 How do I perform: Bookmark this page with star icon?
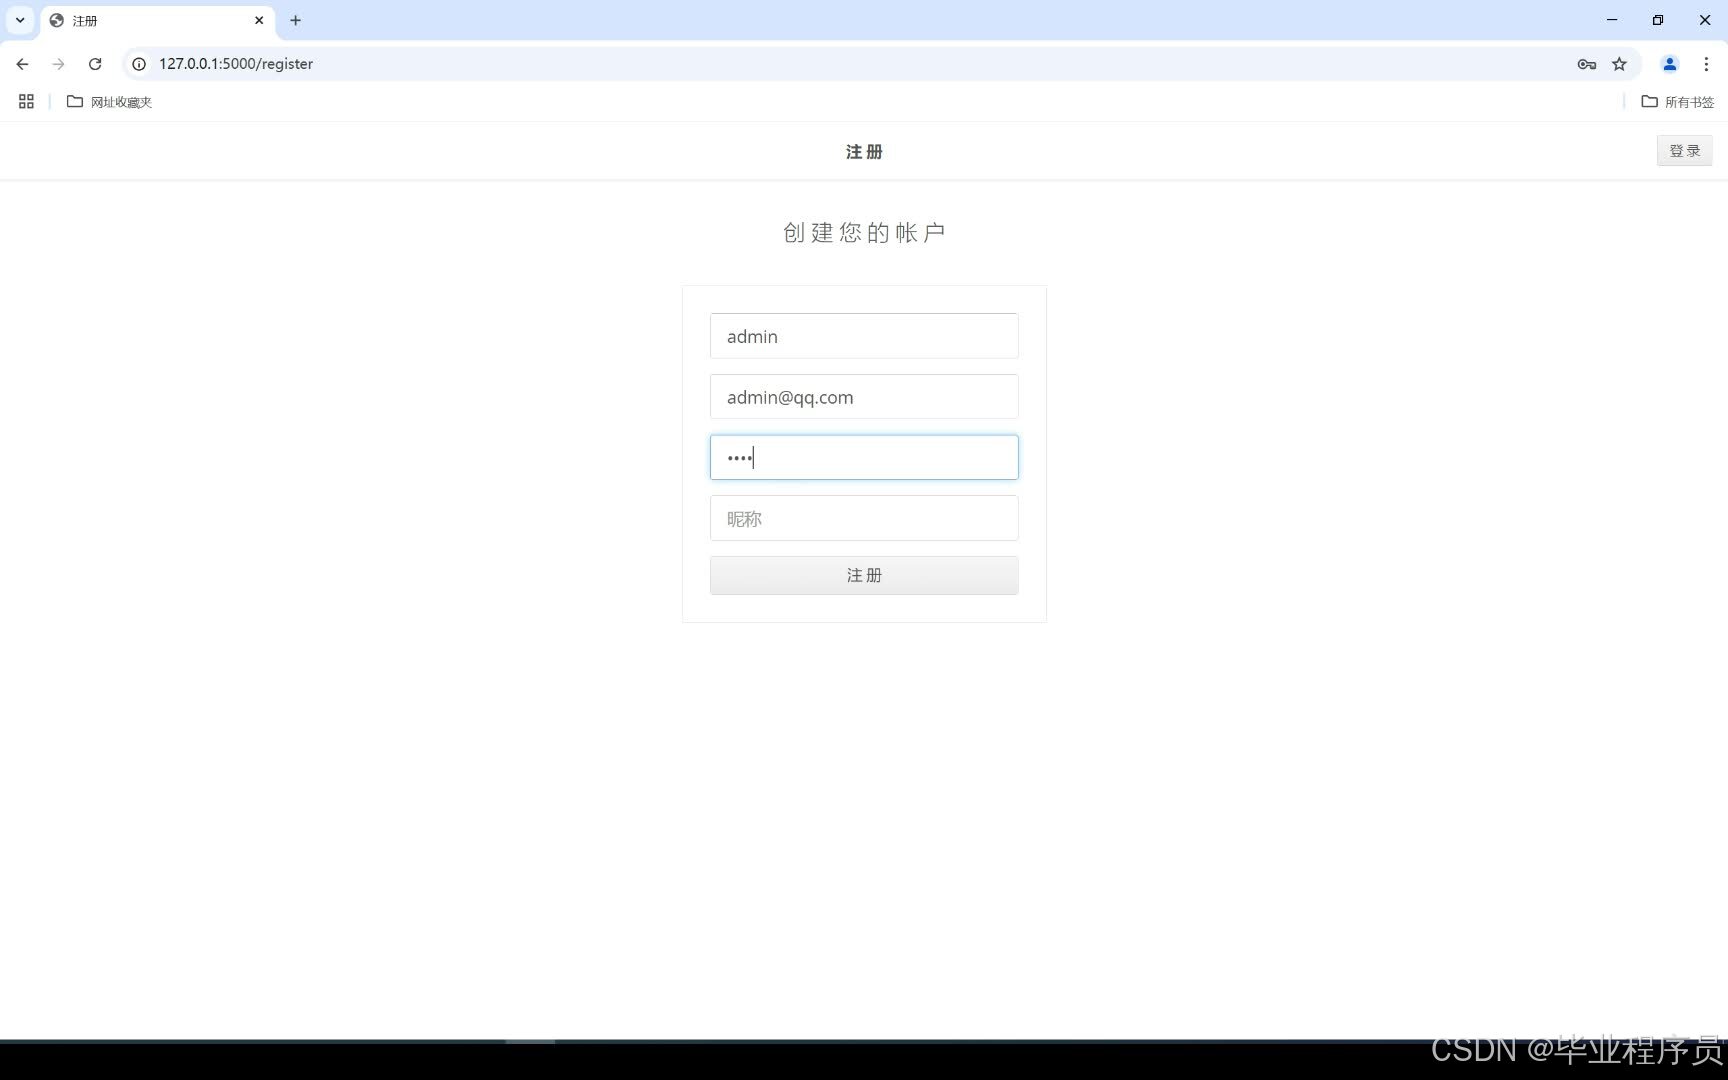(1619, 64)
